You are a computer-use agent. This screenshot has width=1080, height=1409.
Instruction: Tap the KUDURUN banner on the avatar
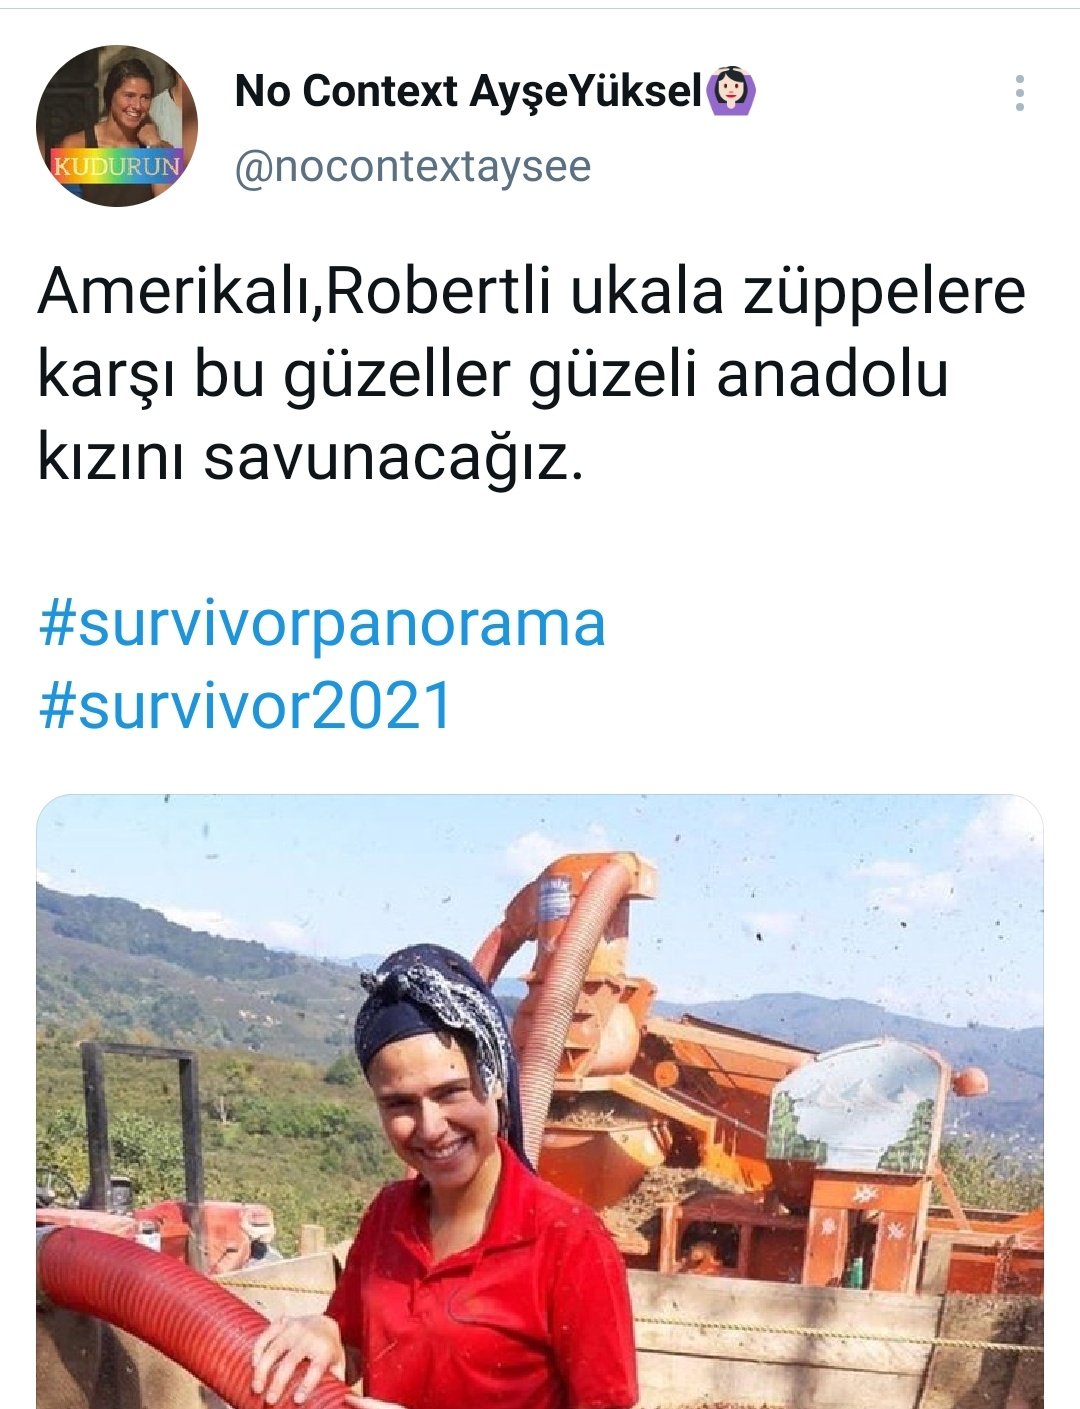coord(117,165)
